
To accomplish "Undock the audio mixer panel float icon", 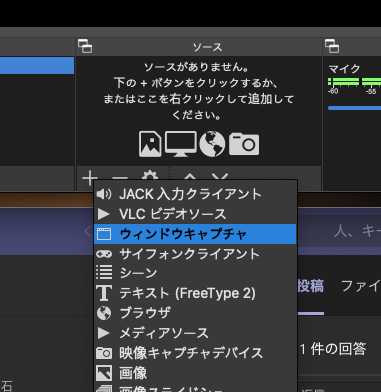I will pos(332,46).
